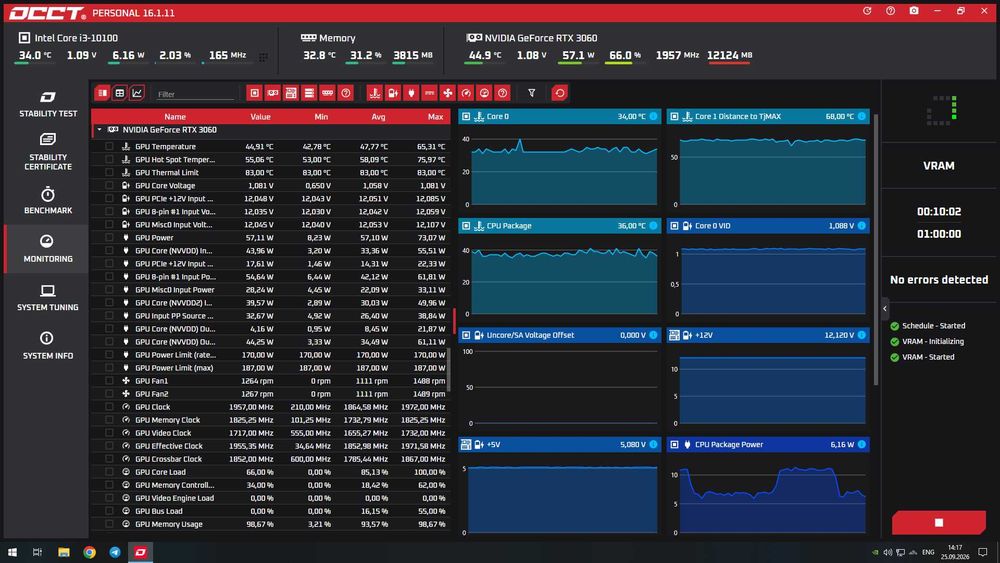
Task: Open File Explorer from the taskbar
Action: [x=64, y=552]
